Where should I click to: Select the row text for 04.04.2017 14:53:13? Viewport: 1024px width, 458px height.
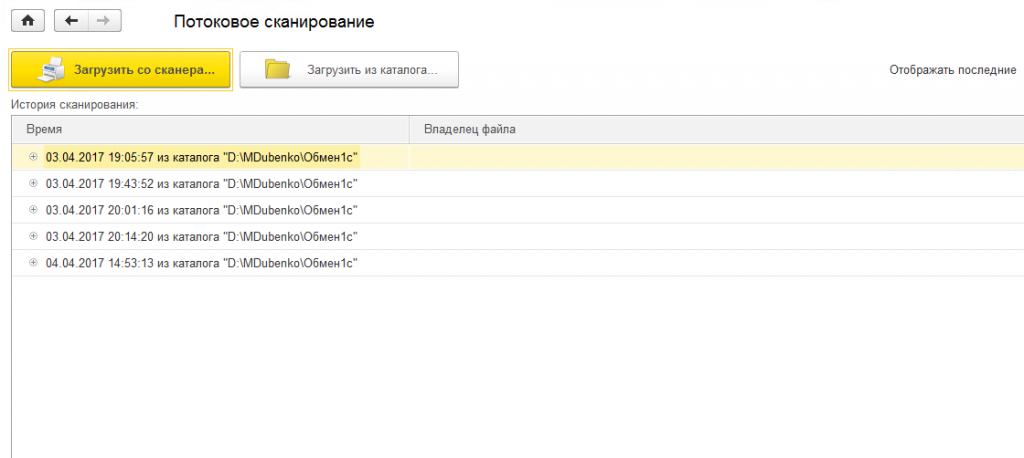tap(201, 262)
